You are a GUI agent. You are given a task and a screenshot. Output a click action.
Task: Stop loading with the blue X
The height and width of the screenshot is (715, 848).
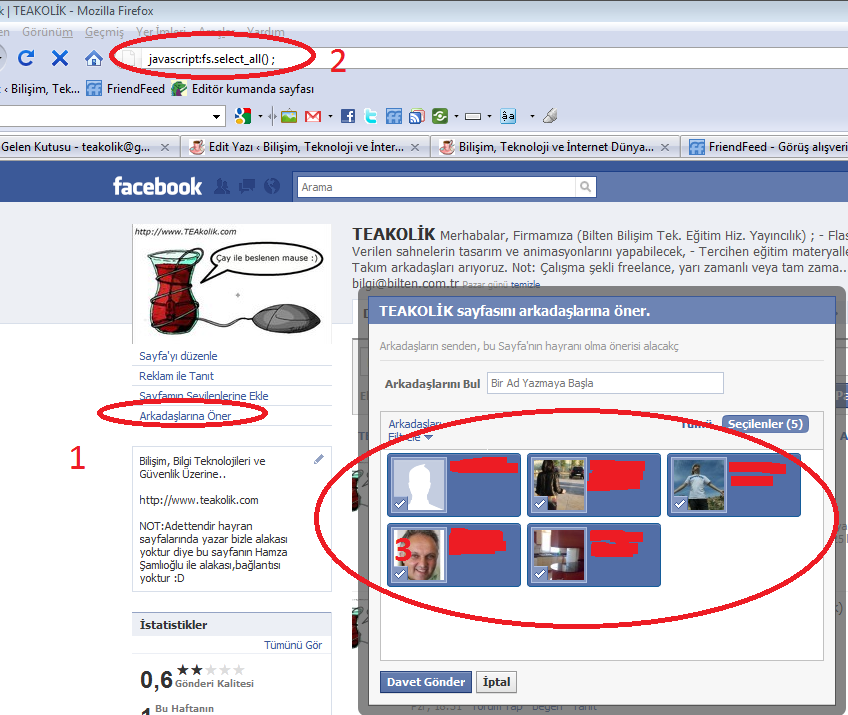click(60, 58)
